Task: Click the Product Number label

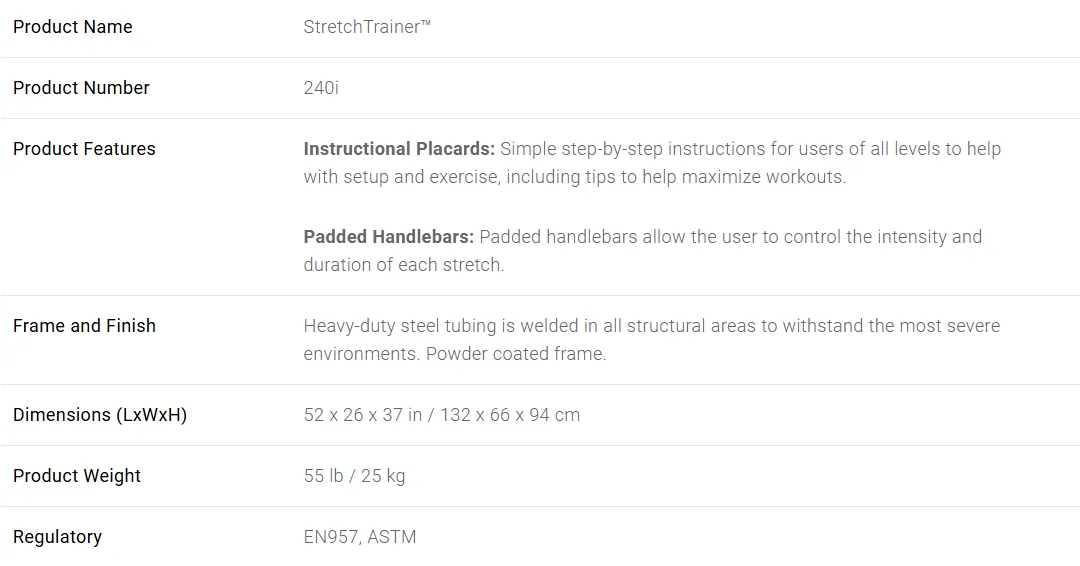Action: [x=81, y=88]
